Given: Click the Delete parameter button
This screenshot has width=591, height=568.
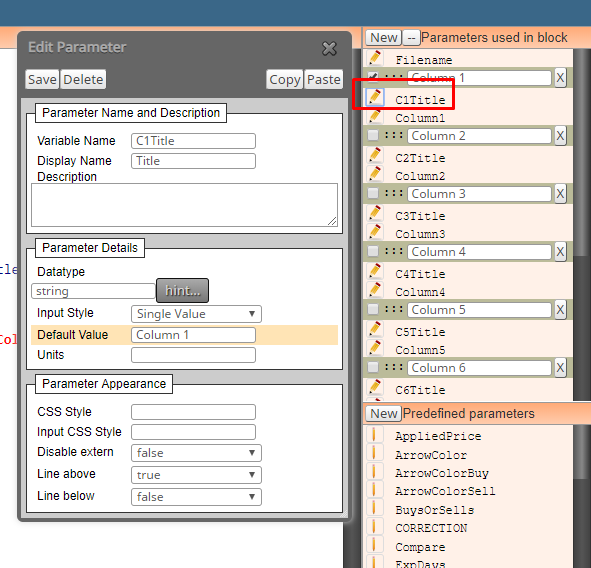Looking at the screenshot, I should click(83, 79).
